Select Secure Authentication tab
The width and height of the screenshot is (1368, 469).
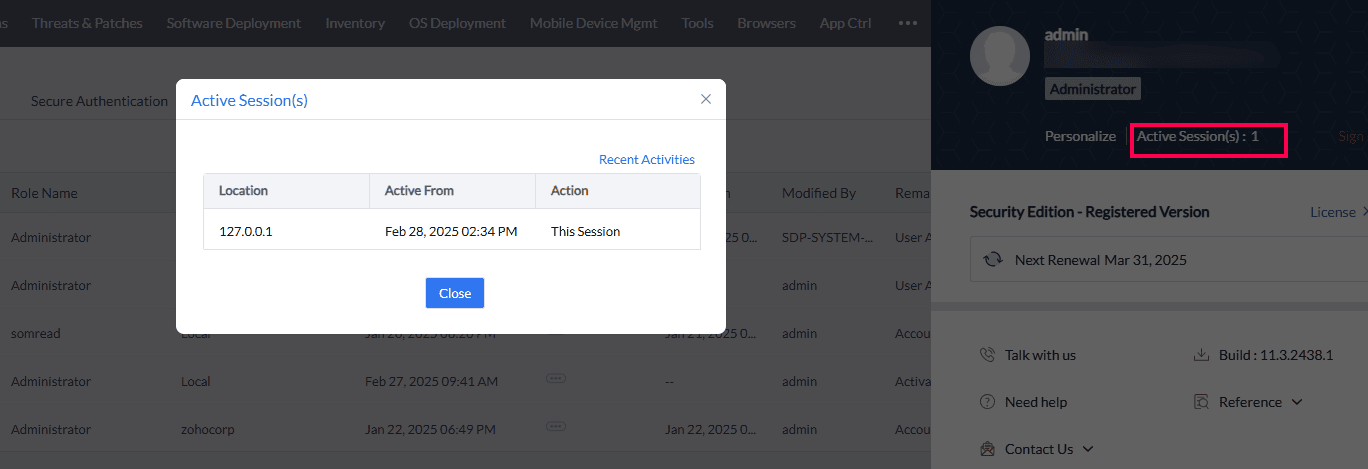point(99,101)
